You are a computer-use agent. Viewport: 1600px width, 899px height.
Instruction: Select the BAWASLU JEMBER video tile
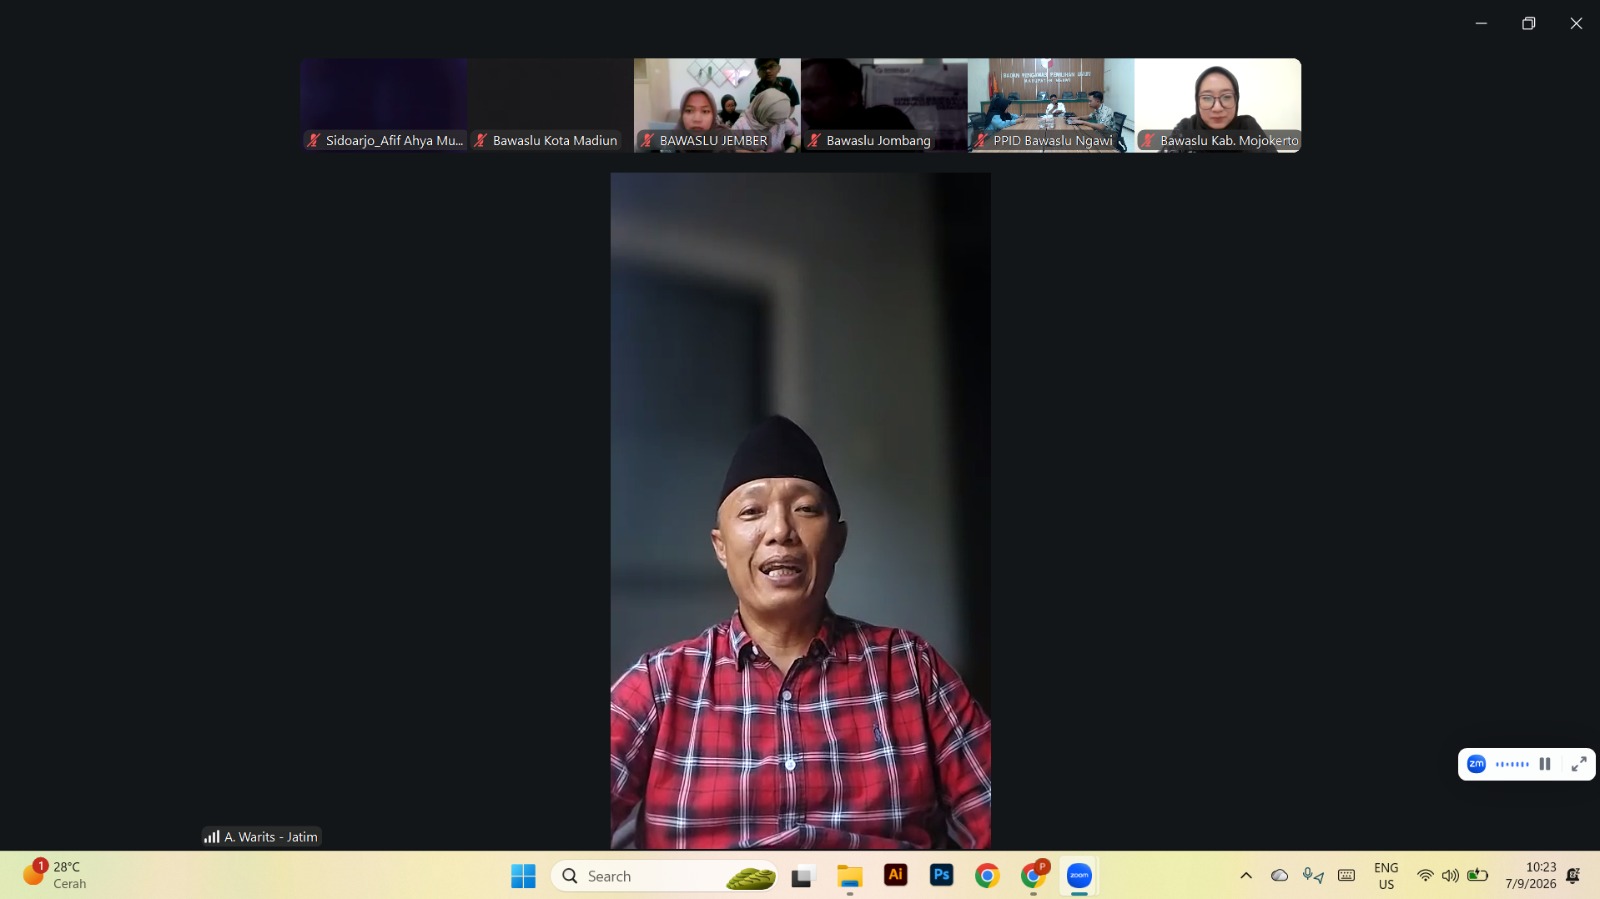click(x=717, y=105)
